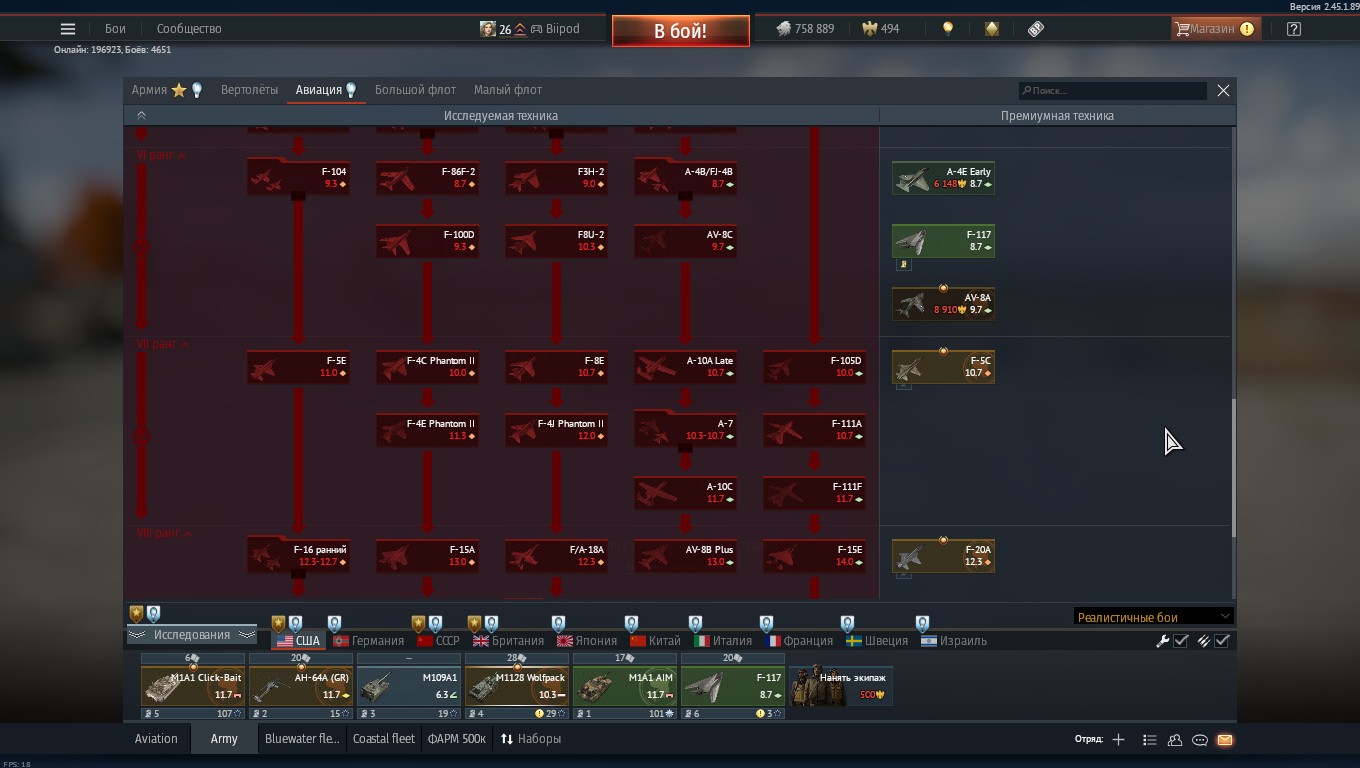
Task: Click the wrench icon near checkboxes
Action: coord(1162,641)
